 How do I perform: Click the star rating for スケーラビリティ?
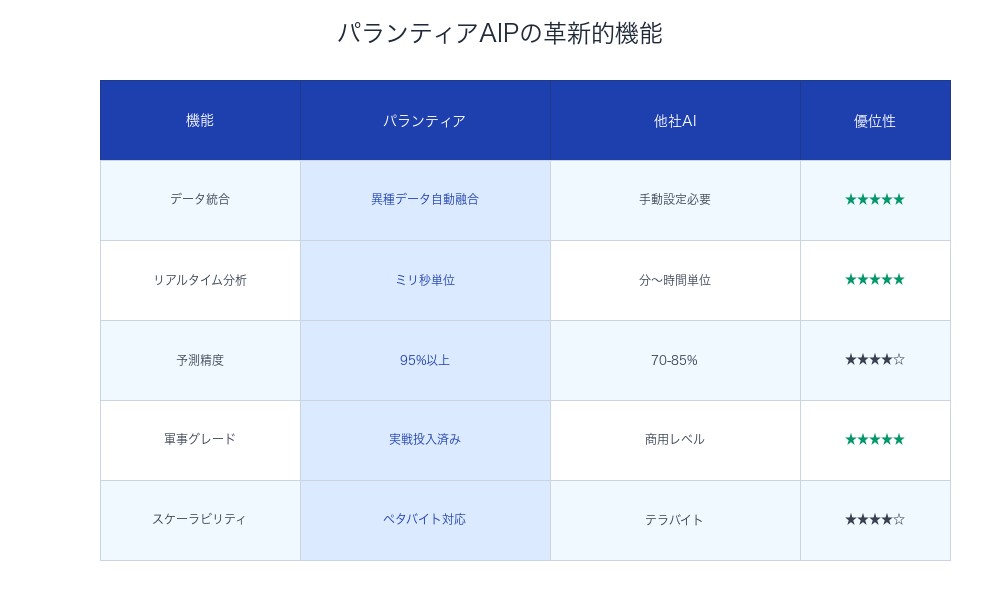pos(875,519)
